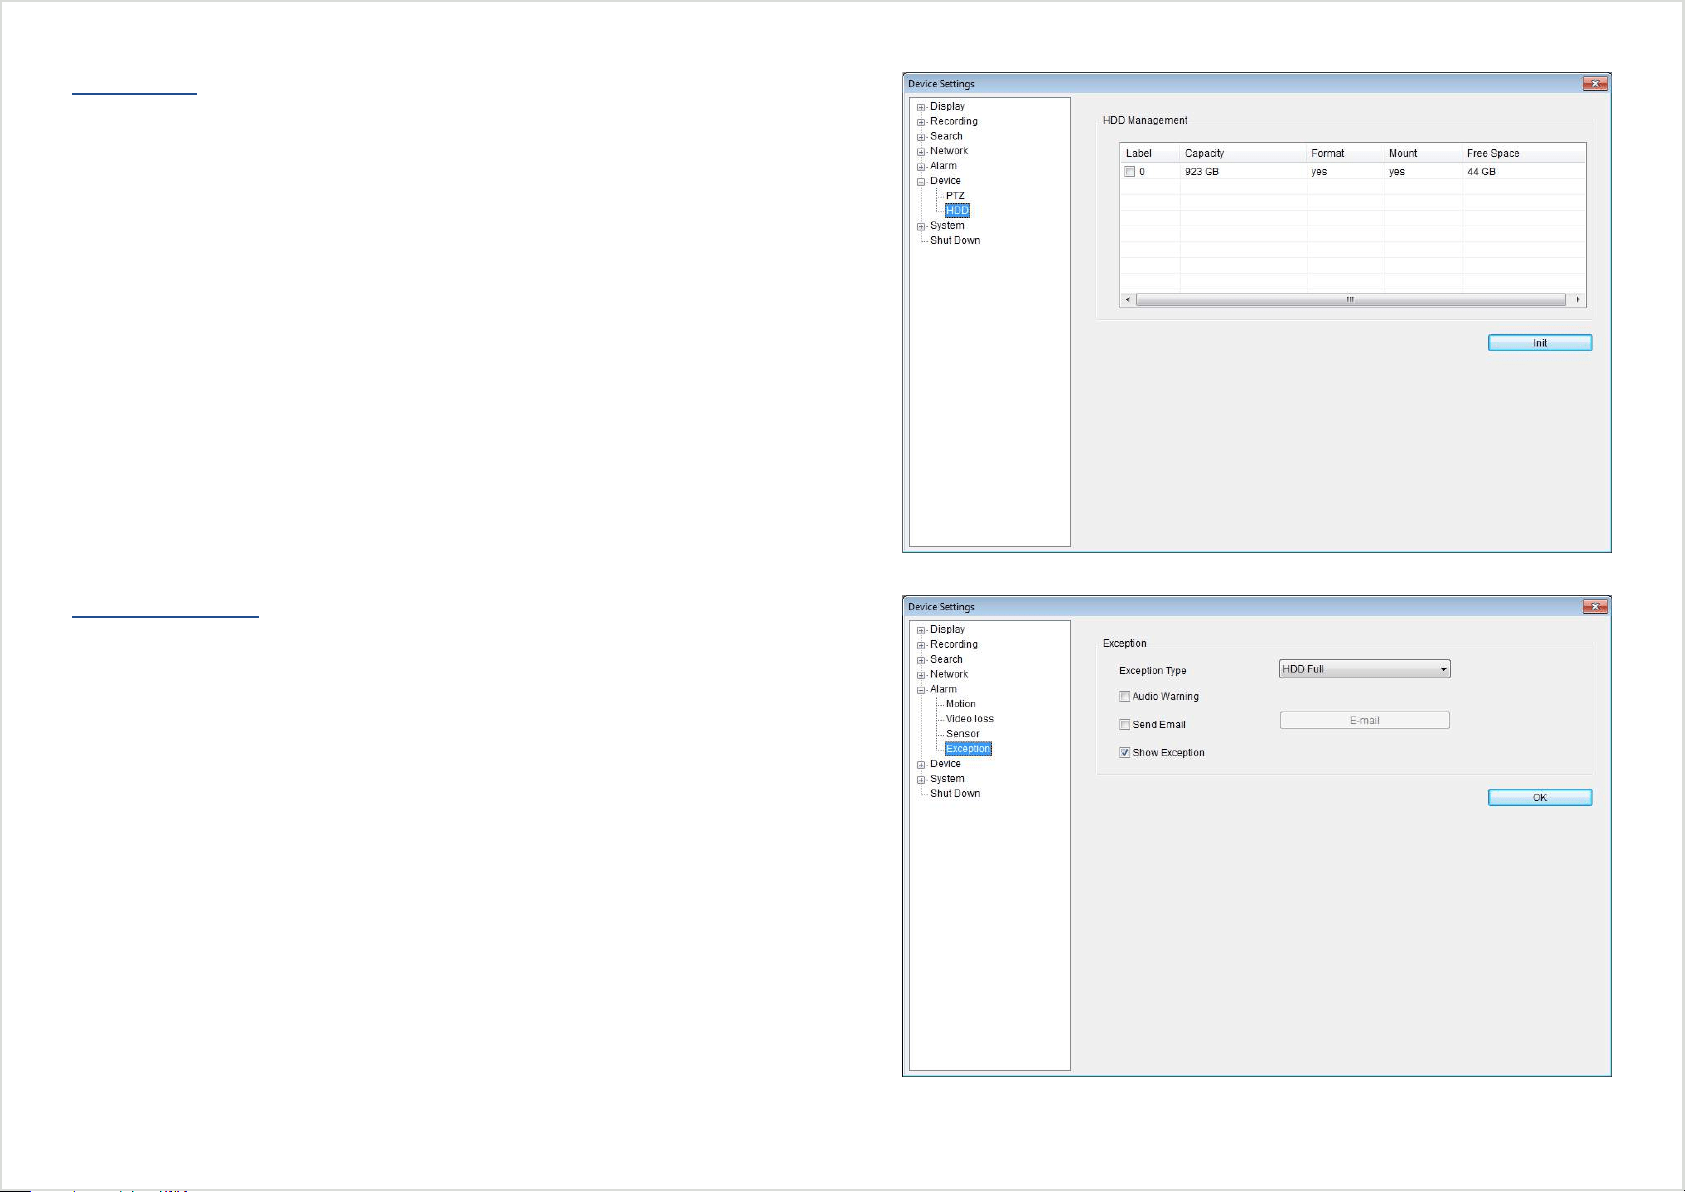Expand Display node in HDD window tree
The image size is (1685, 1192).
point(921,107)
